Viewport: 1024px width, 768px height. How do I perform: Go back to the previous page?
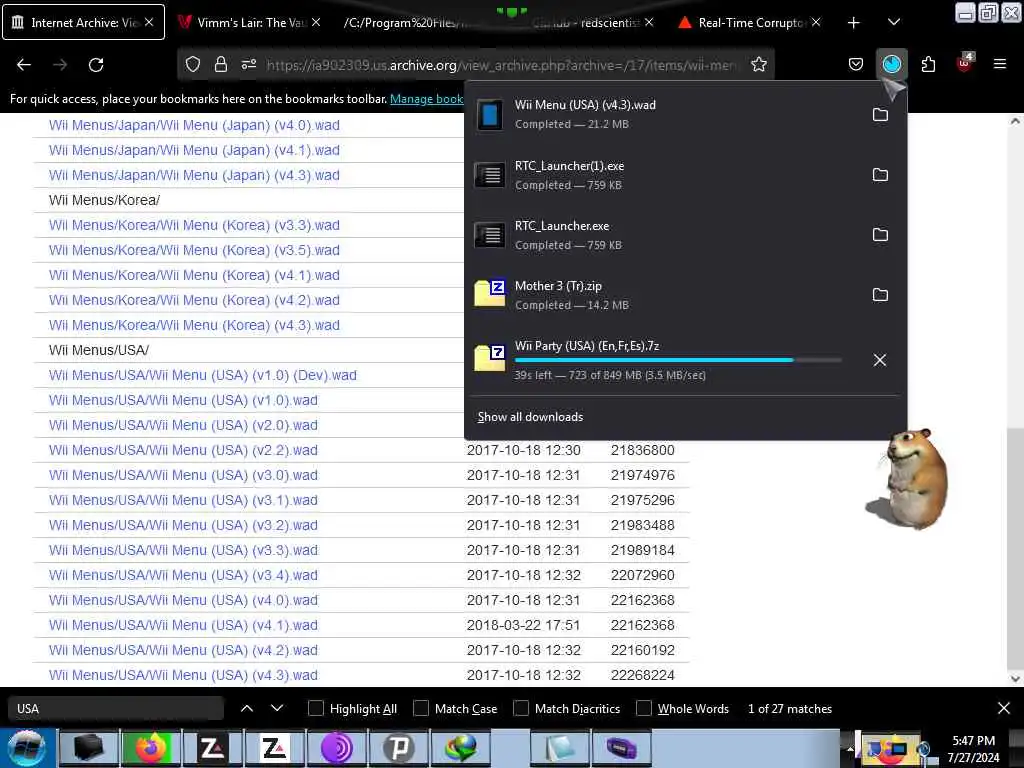click(x=24, y=65)
